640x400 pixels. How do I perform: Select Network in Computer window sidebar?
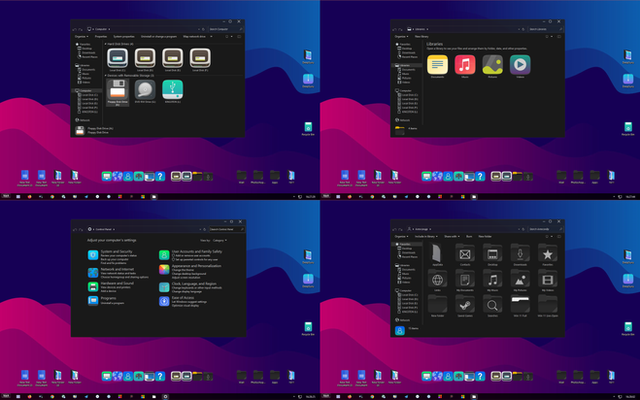click(x=84, y=120)
